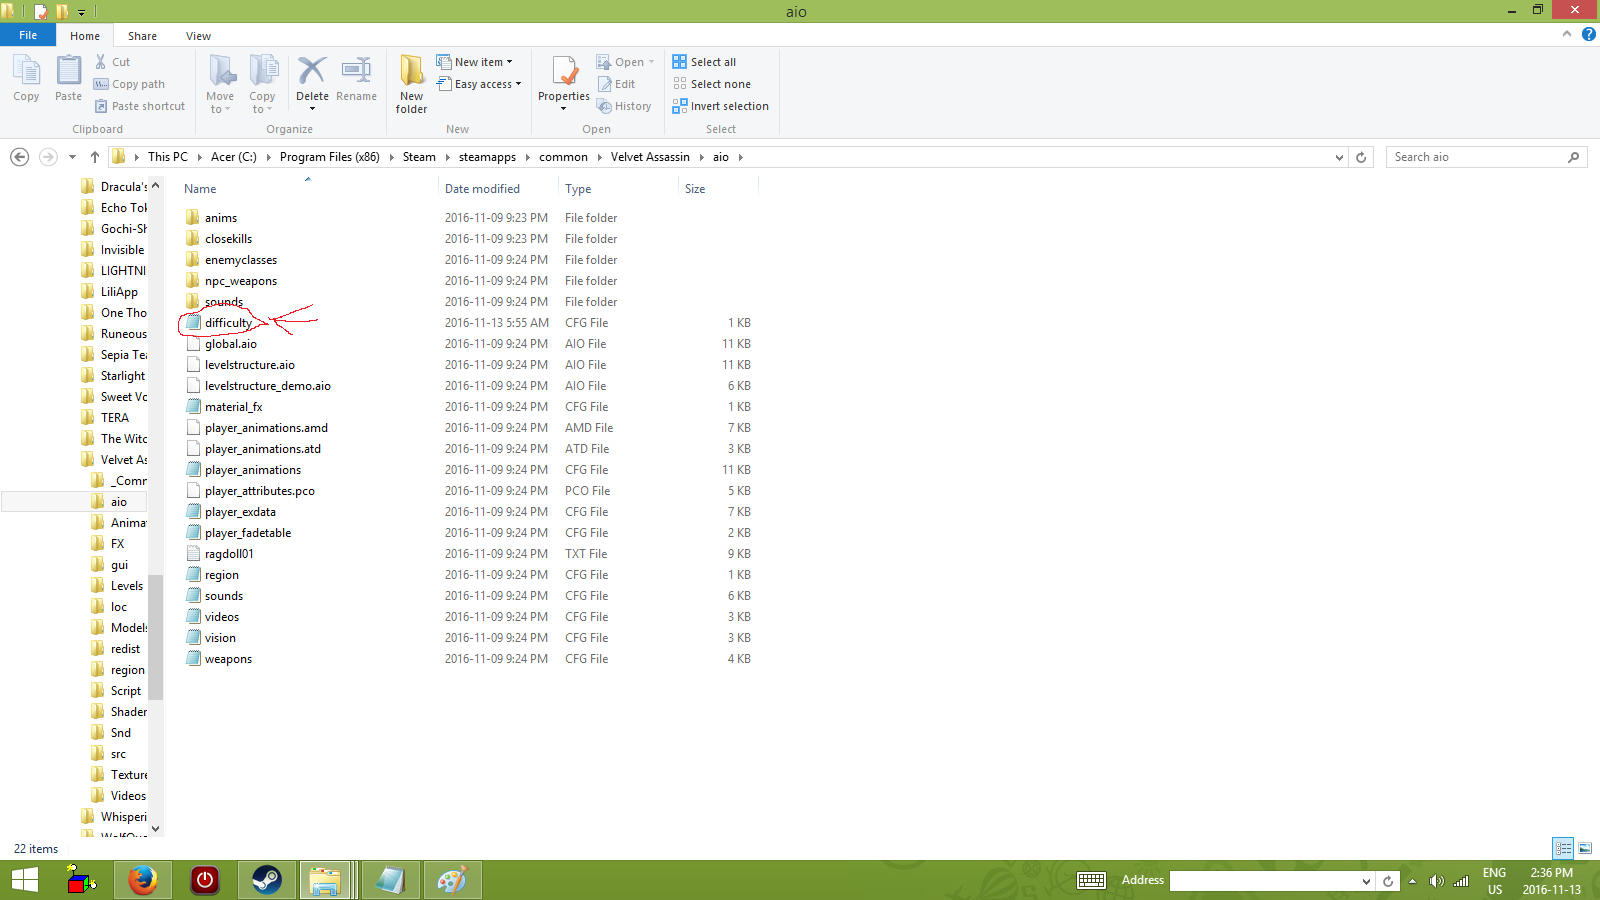Click the taskbar Address input field
Viewport: 1600px width, 900px height.
tap(1264, 881)
